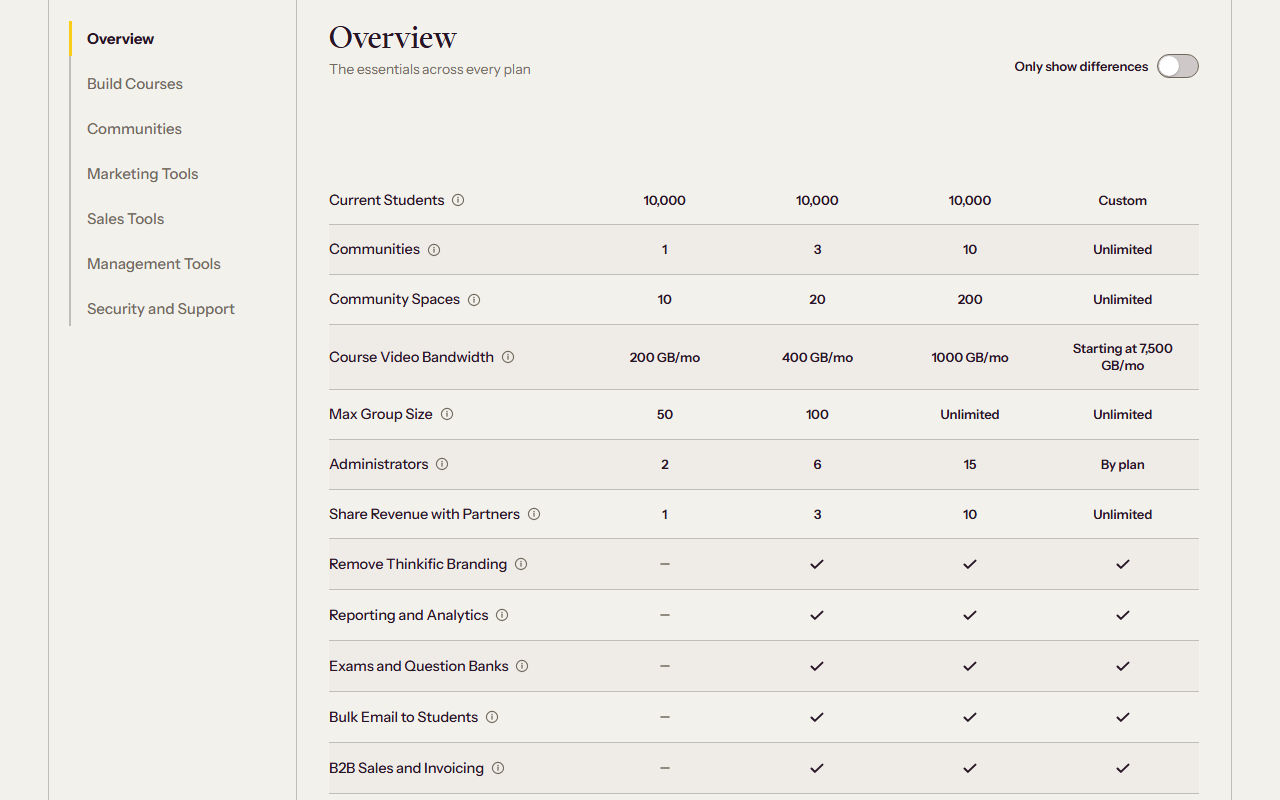Screen dimensions: 1280x800
Task: Open info icon next to Current Students
Action: pos(458,200)
